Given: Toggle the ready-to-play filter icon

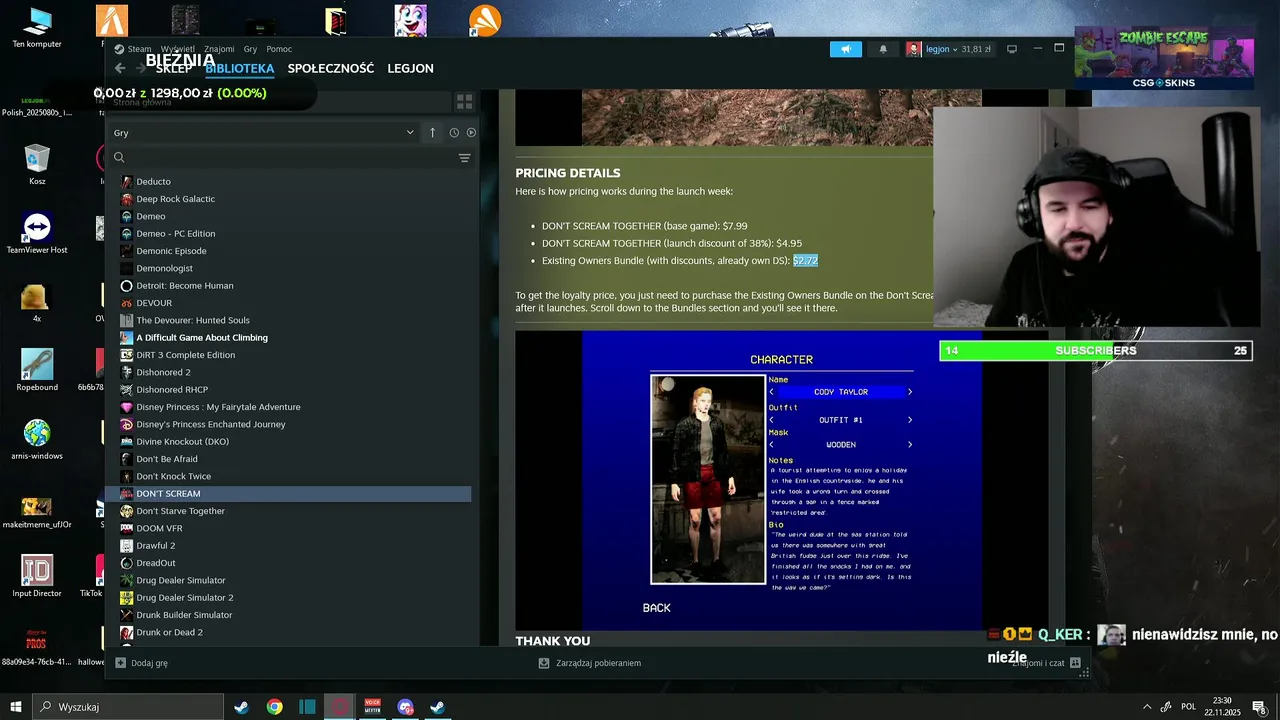Looking at the screenshot, I should [471, 132].
